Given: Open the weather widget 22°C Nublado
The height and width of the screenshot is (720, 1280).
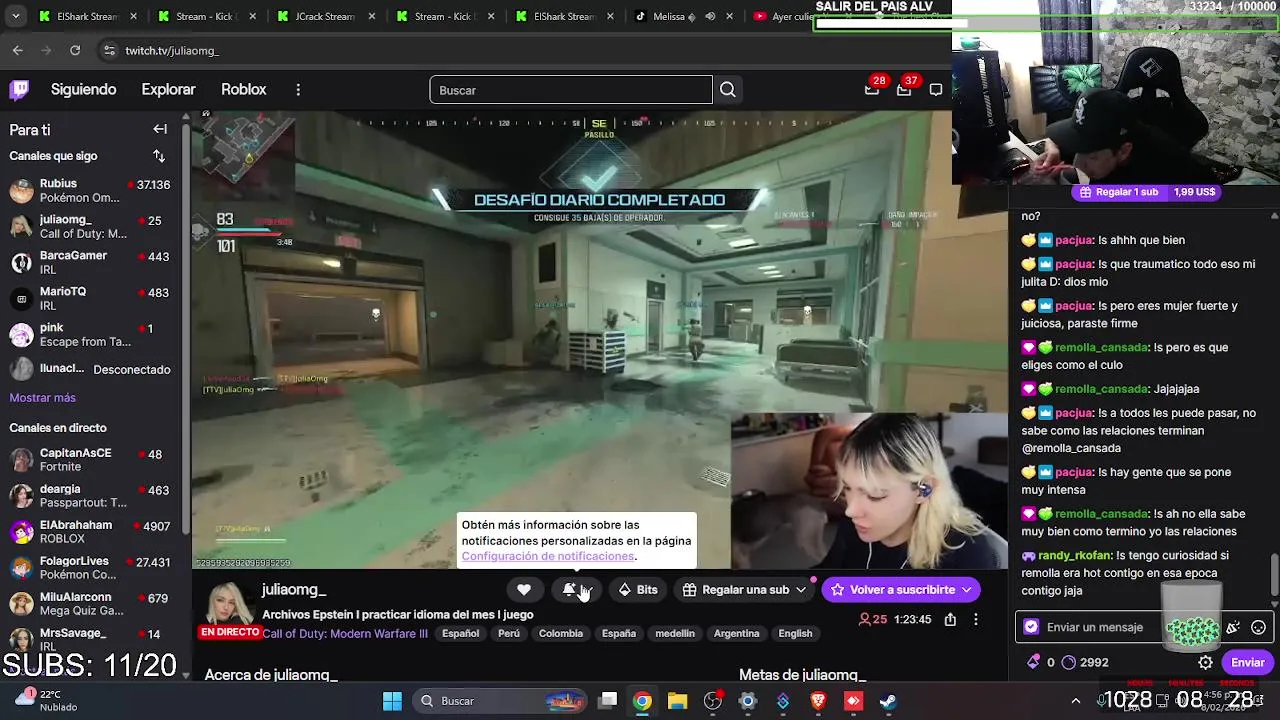Looking at the screenshot, I should pos(48,700).
